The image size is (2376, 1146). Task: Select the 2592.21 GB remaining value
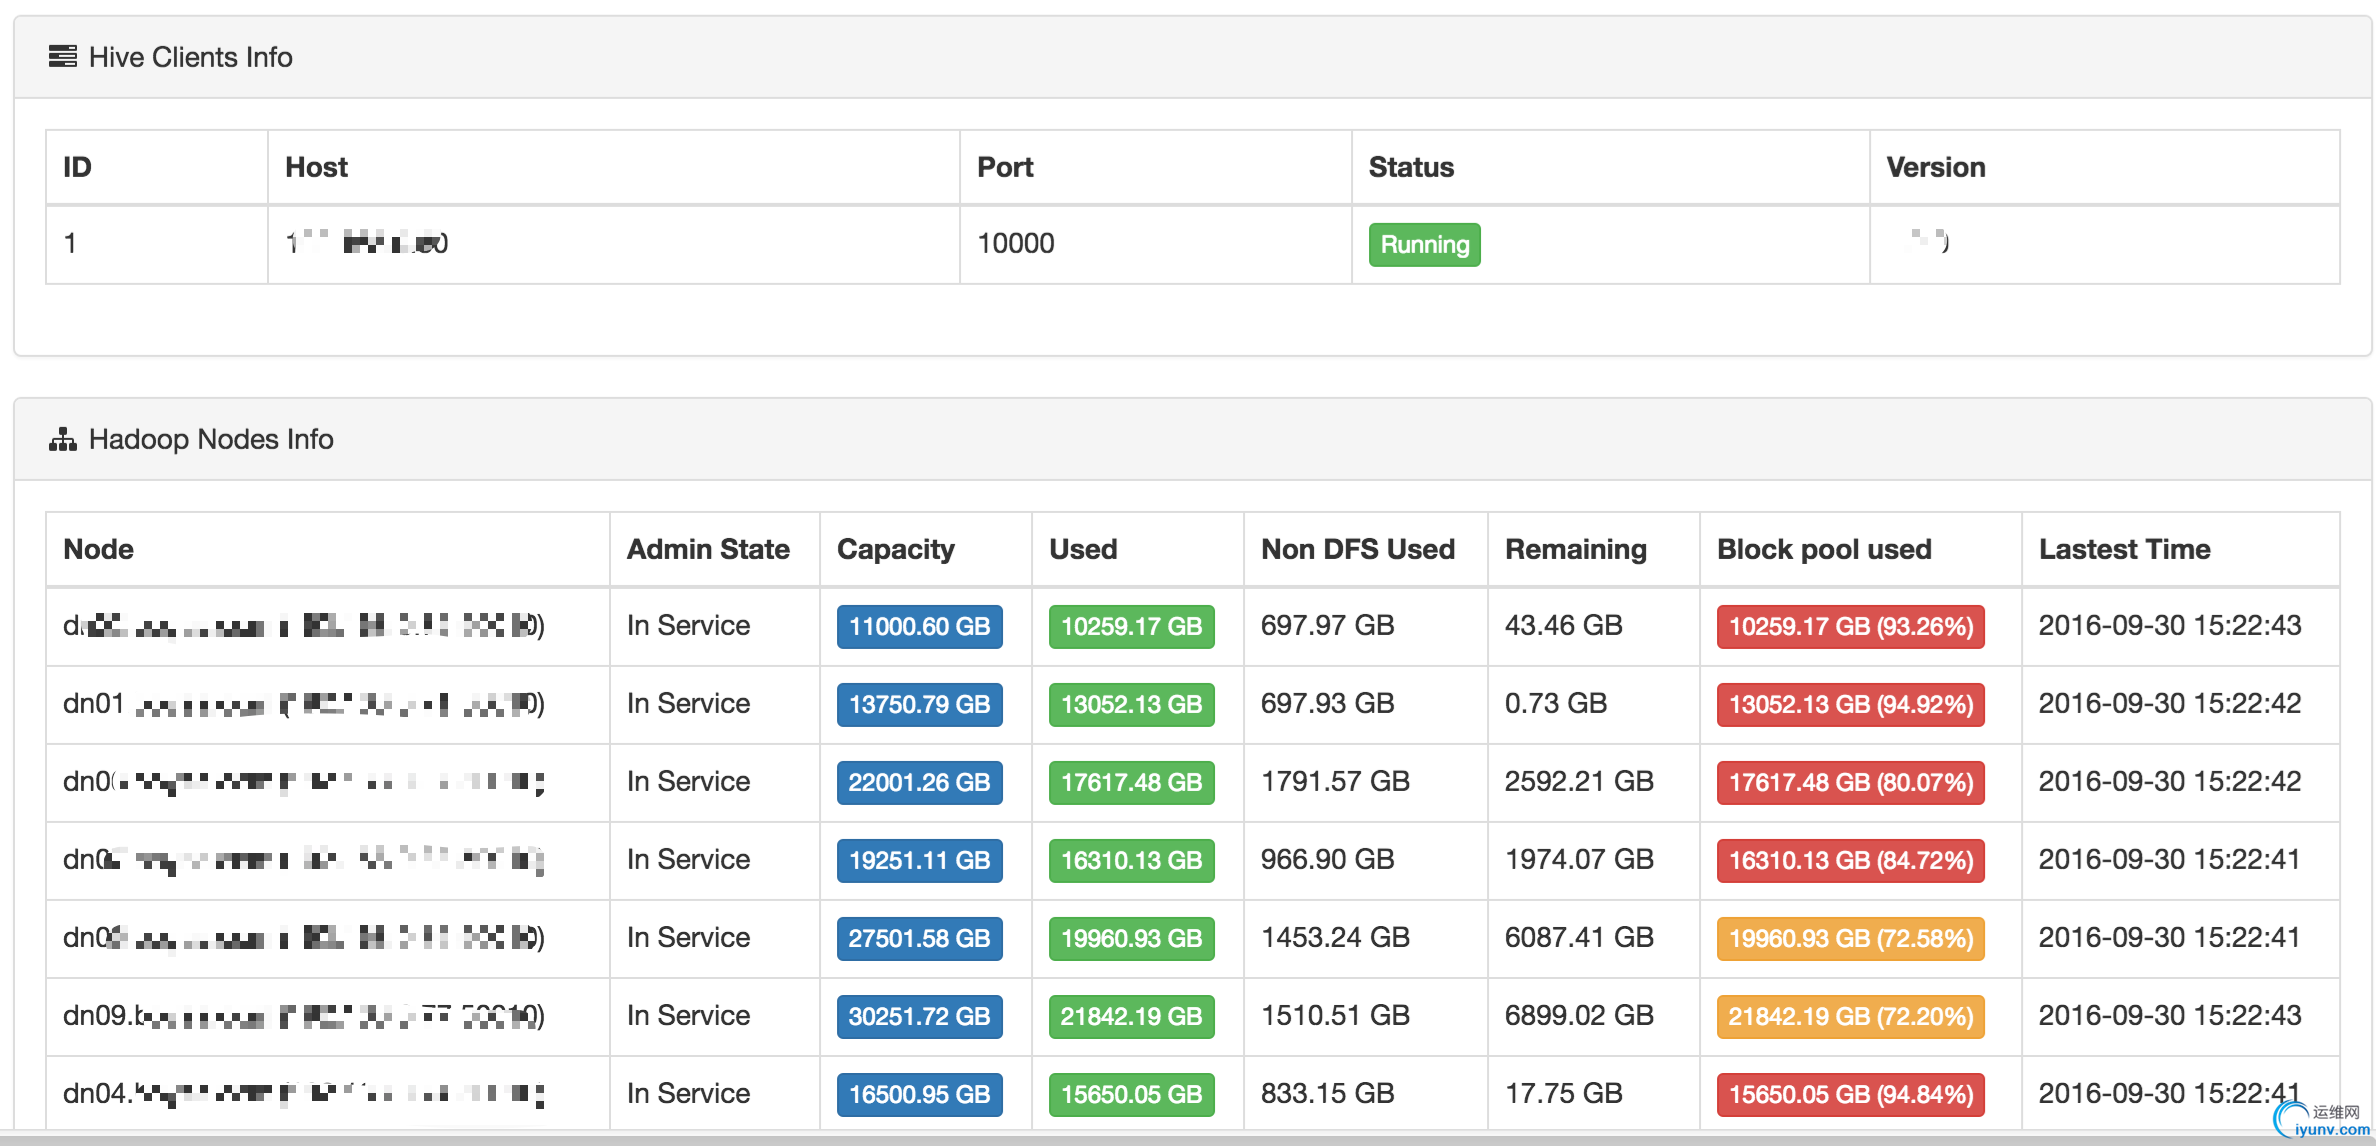tap(1579, 781)
